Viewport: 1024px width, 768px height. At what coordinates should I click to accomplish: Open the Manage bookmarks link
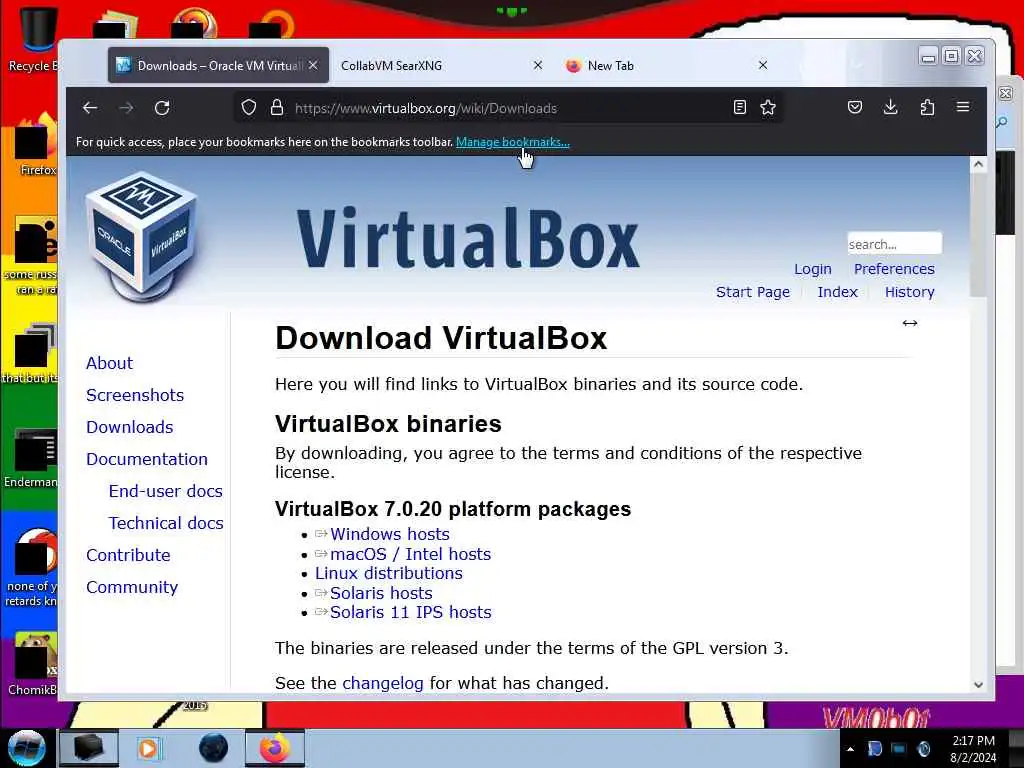pyautogui.click(x=513, y=142)
